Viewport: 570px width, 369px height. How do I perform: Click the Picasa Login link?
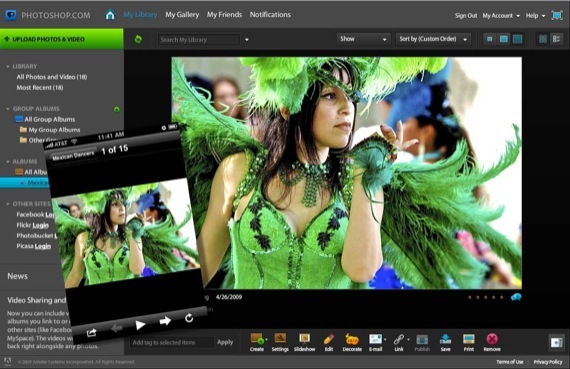pos(43,246)
